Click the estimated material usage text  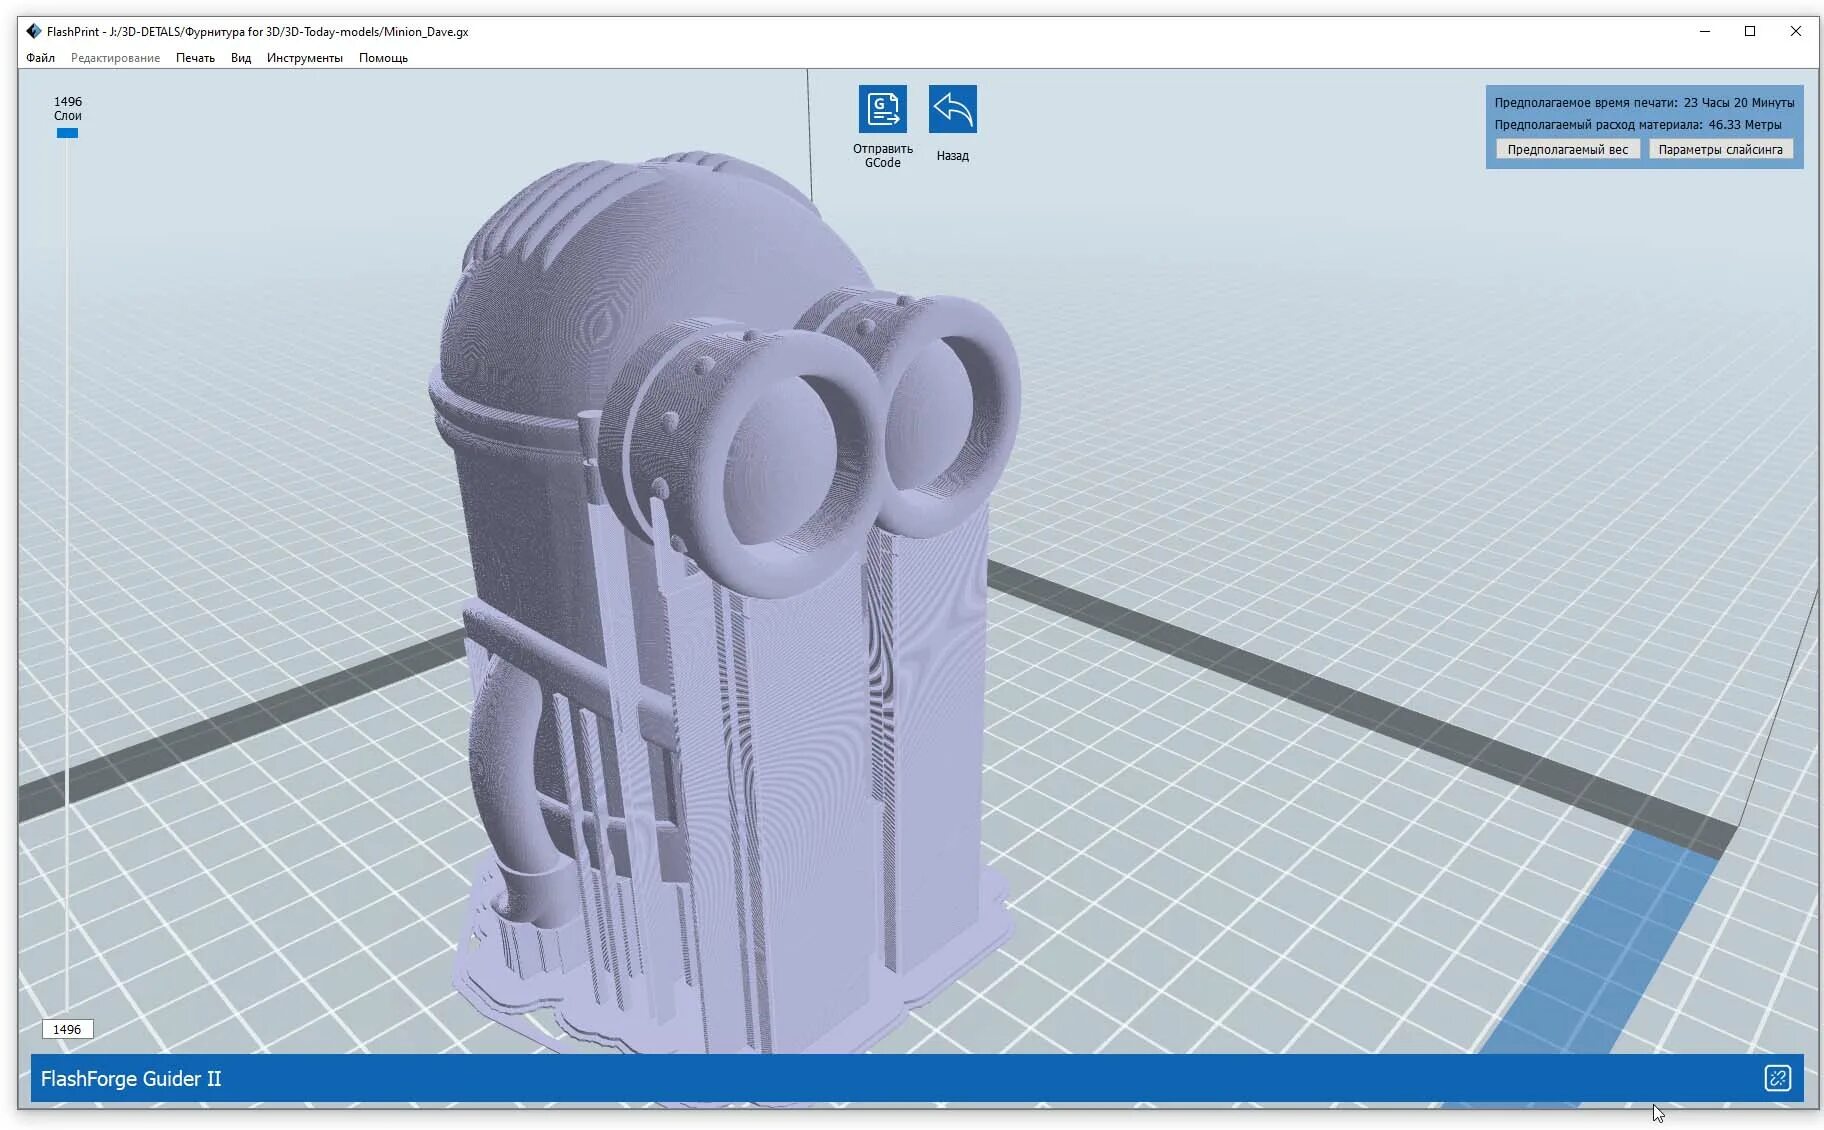tap(1638, 125)
